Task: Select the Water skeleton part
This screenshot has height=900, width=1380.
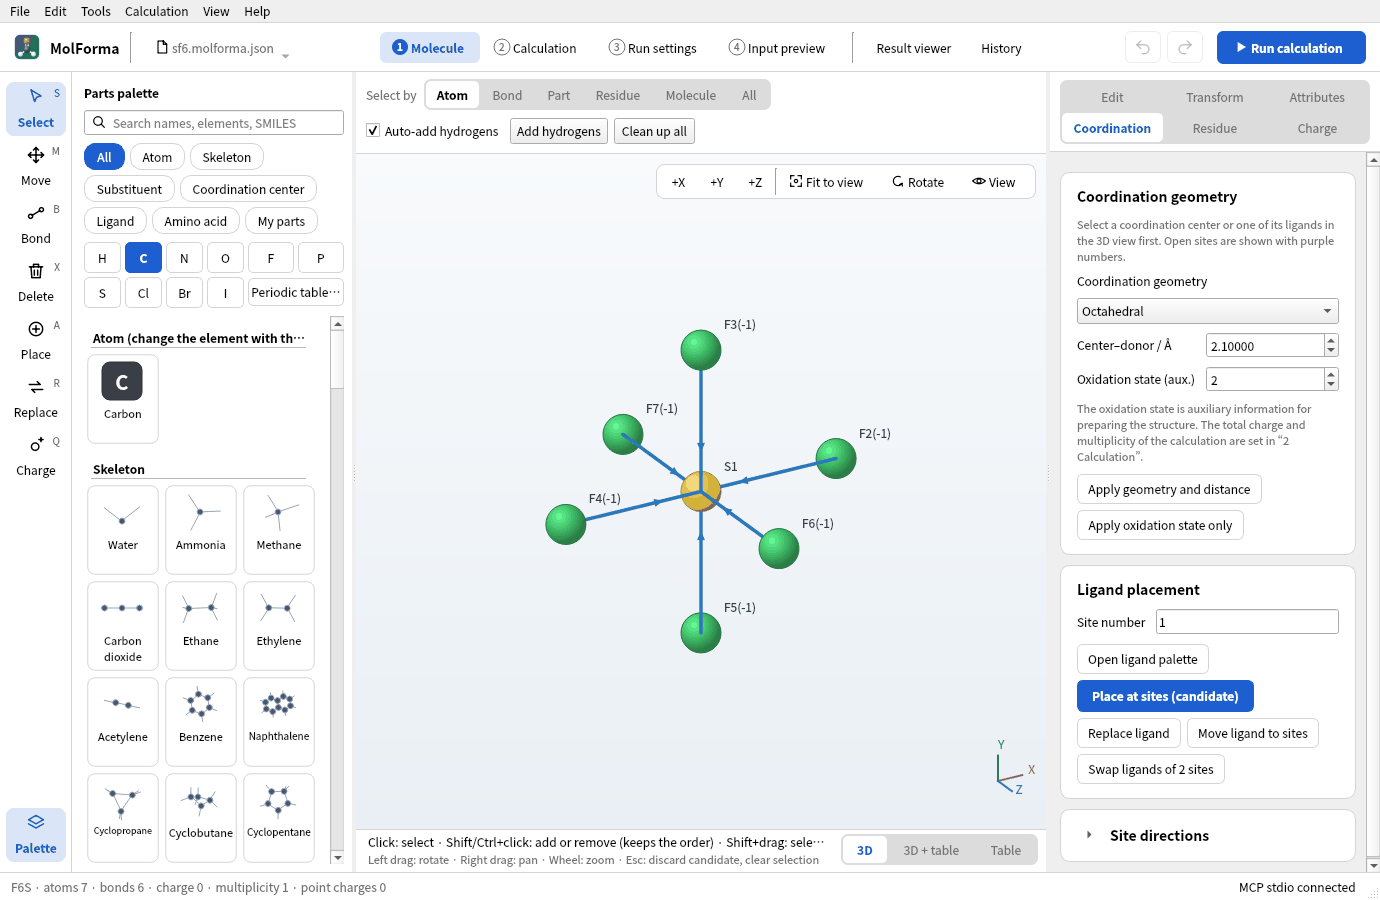Action: [123, 530]
